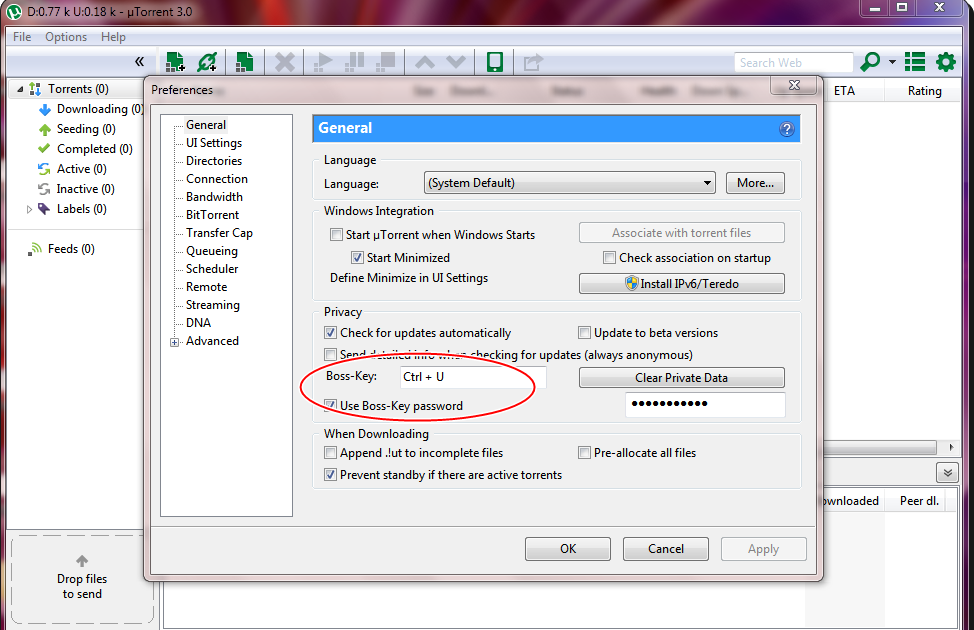Select UI Settings in preferences tree
The width and height of the screenshot is (974, 630).
pyautogui.click(x=214, y=143)
